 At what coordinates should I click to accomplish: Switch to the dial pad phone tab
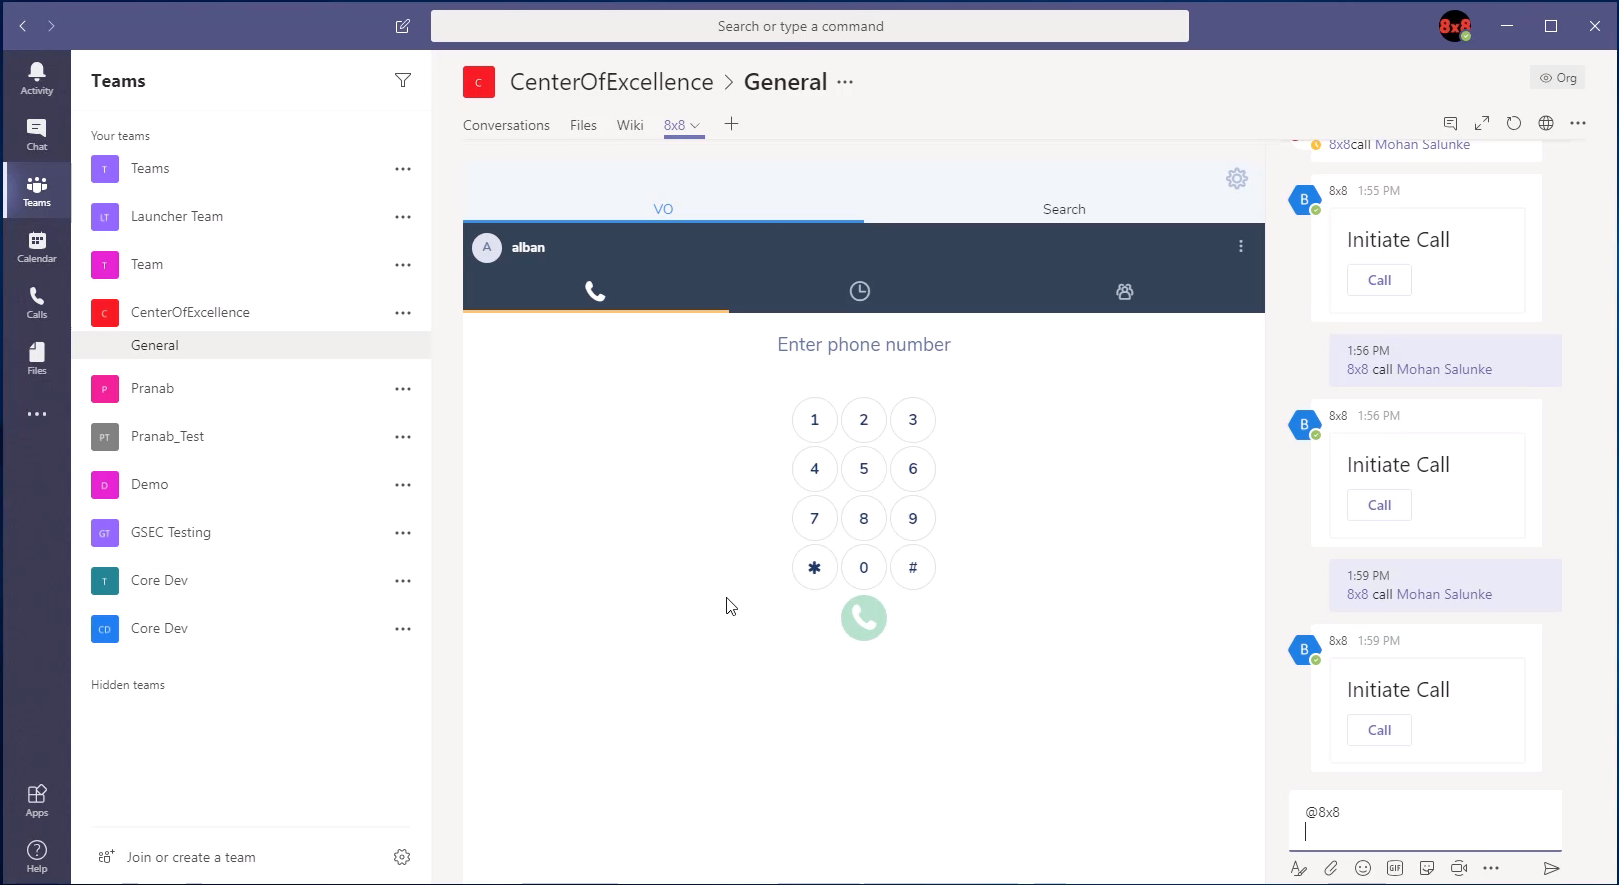(595, 291)
